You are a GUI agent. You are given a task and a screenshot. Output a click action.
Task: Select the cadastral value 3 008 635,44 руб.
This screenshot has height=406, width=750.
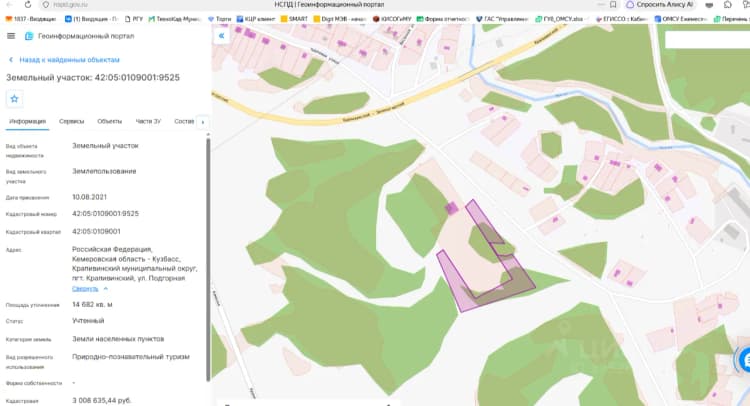pyautogui.click(x=101, y=400)
